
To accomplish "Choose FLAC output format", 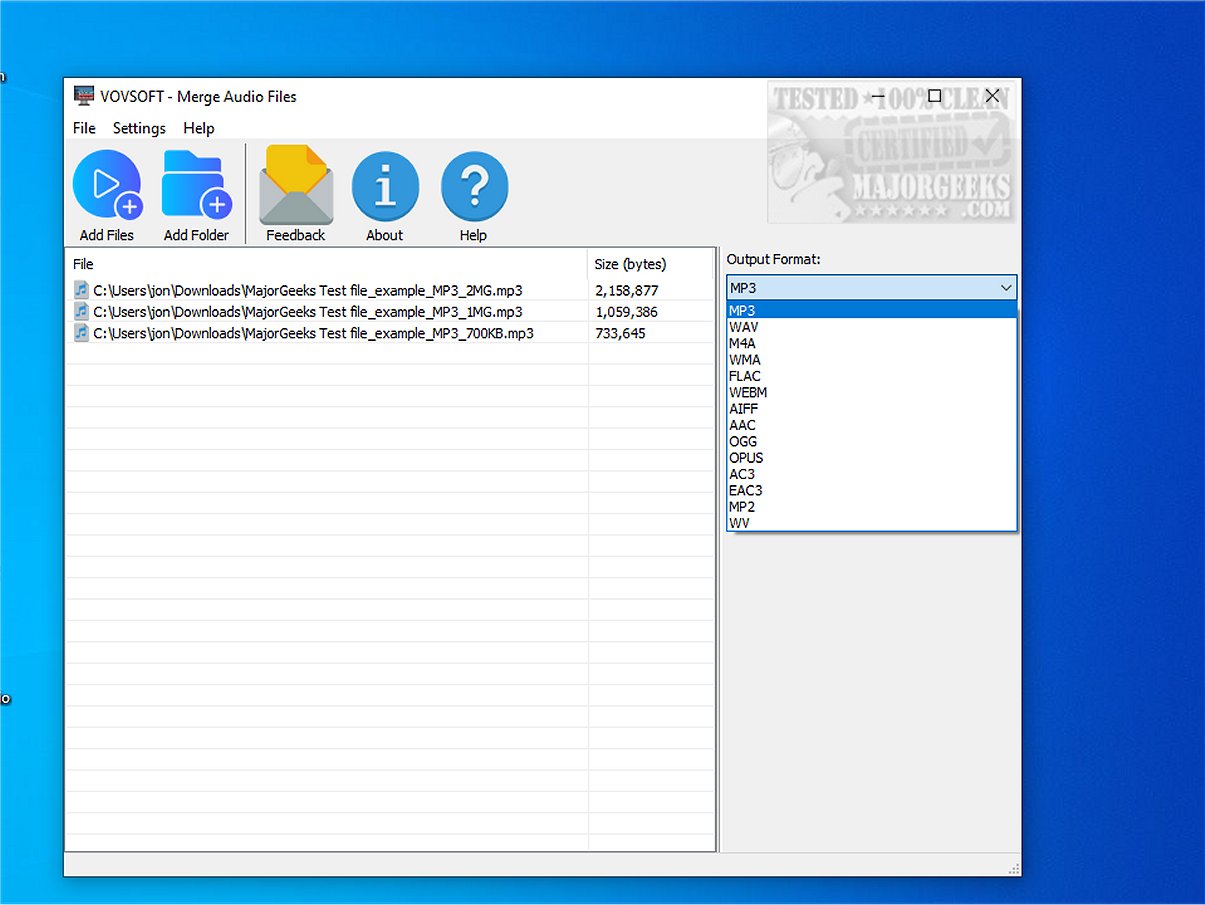I will pyautogui.click(x=872, y=376).
